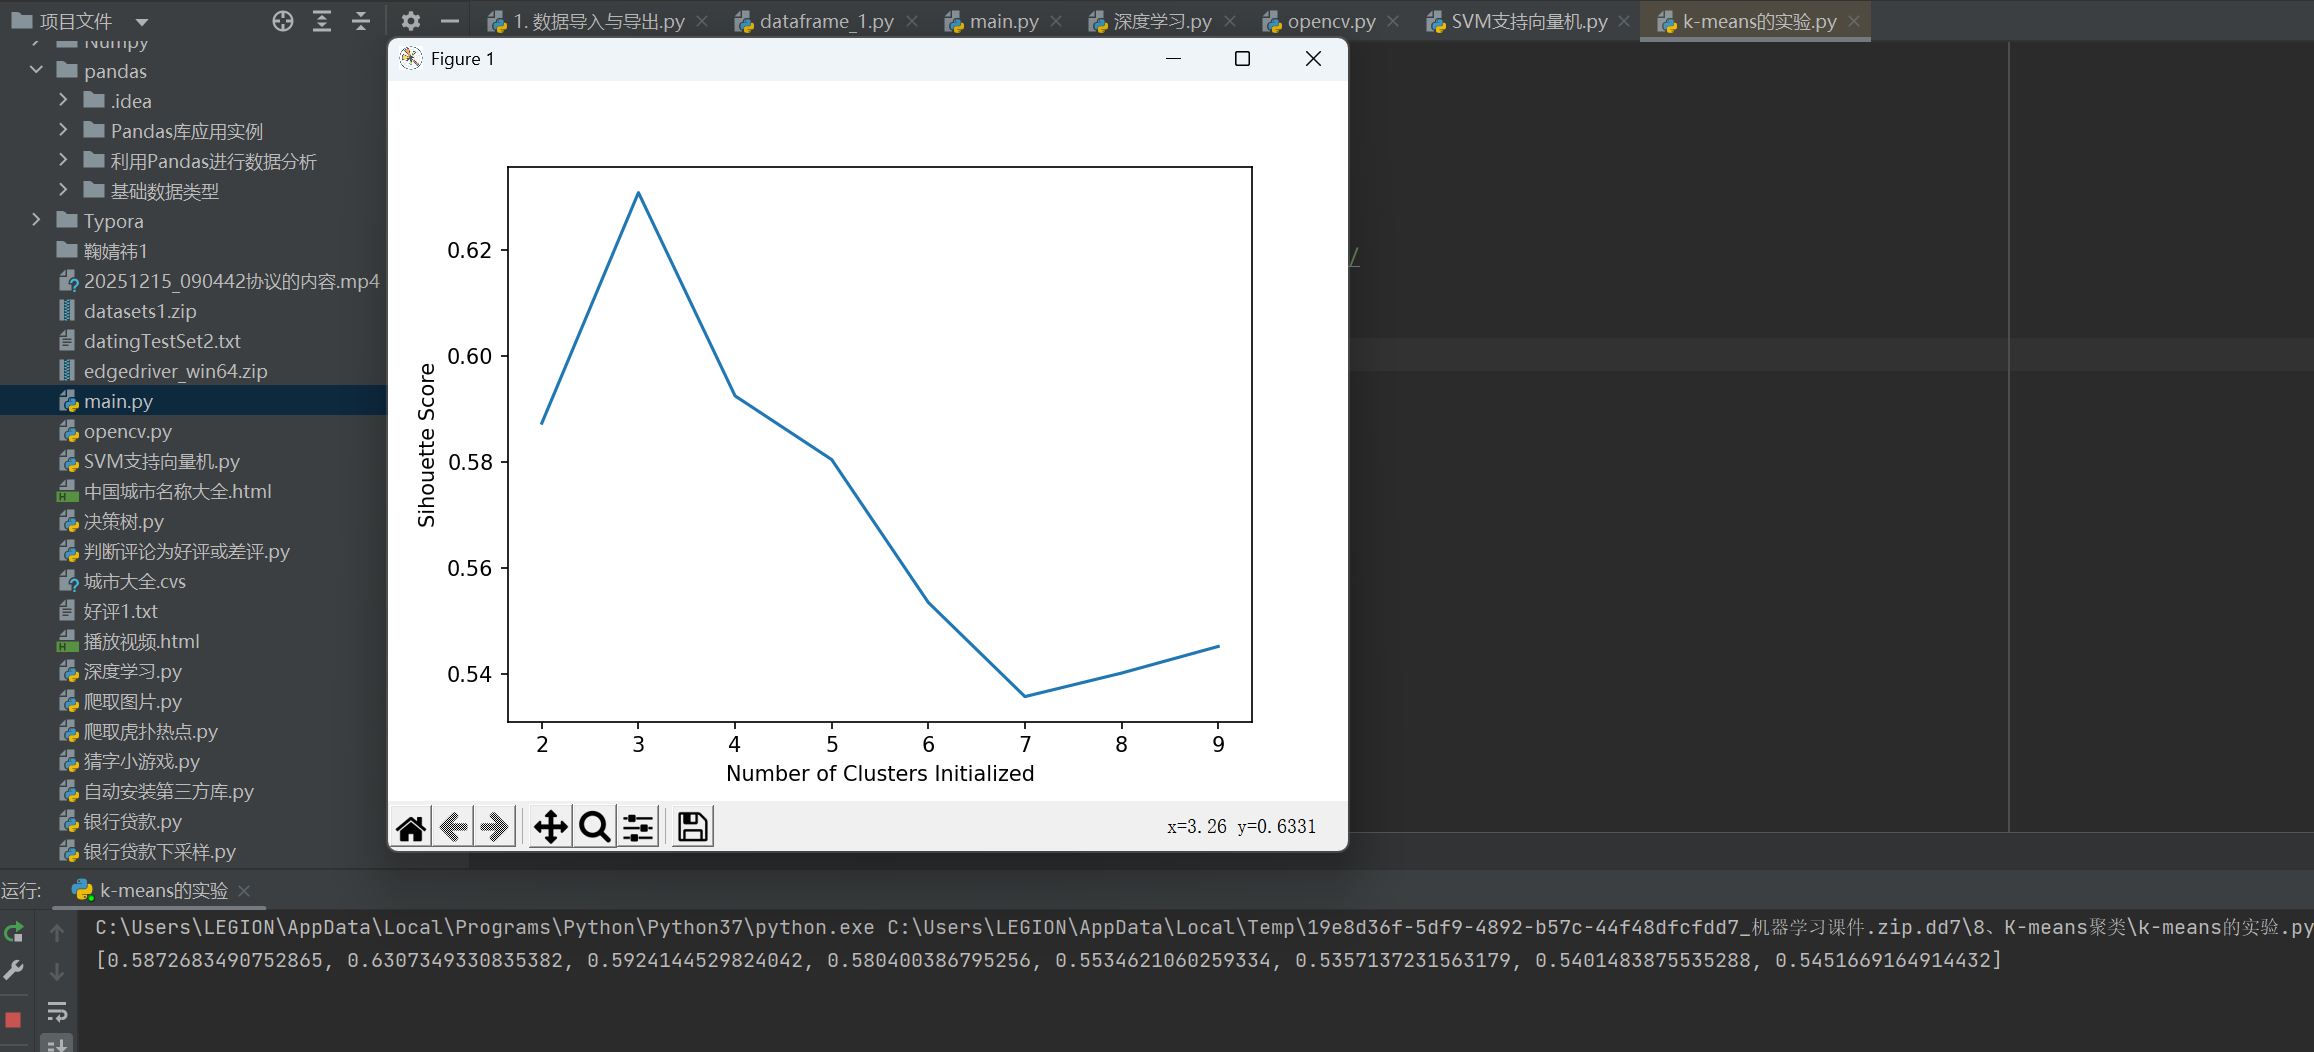
Task: Rerun k-means script with green arrow
Action: (x=14, y=933)
